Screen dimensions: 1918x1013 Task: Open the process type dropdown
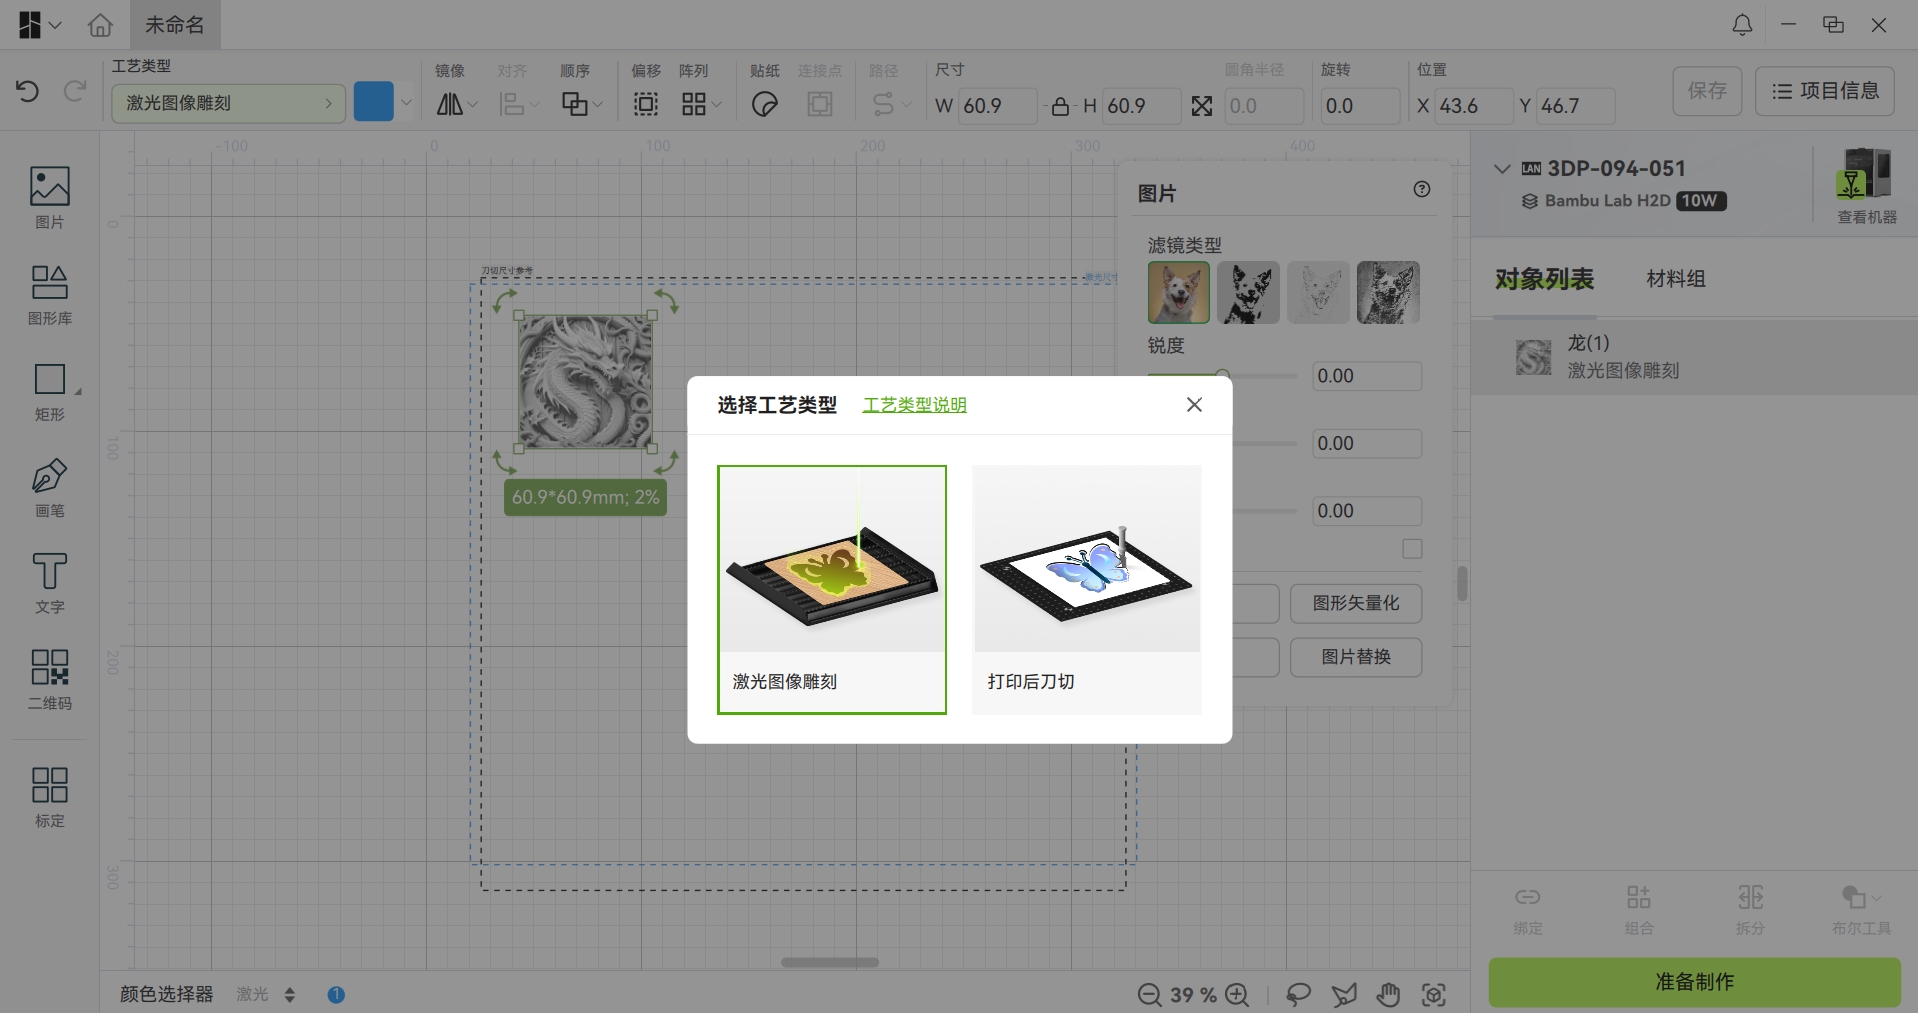229,103
